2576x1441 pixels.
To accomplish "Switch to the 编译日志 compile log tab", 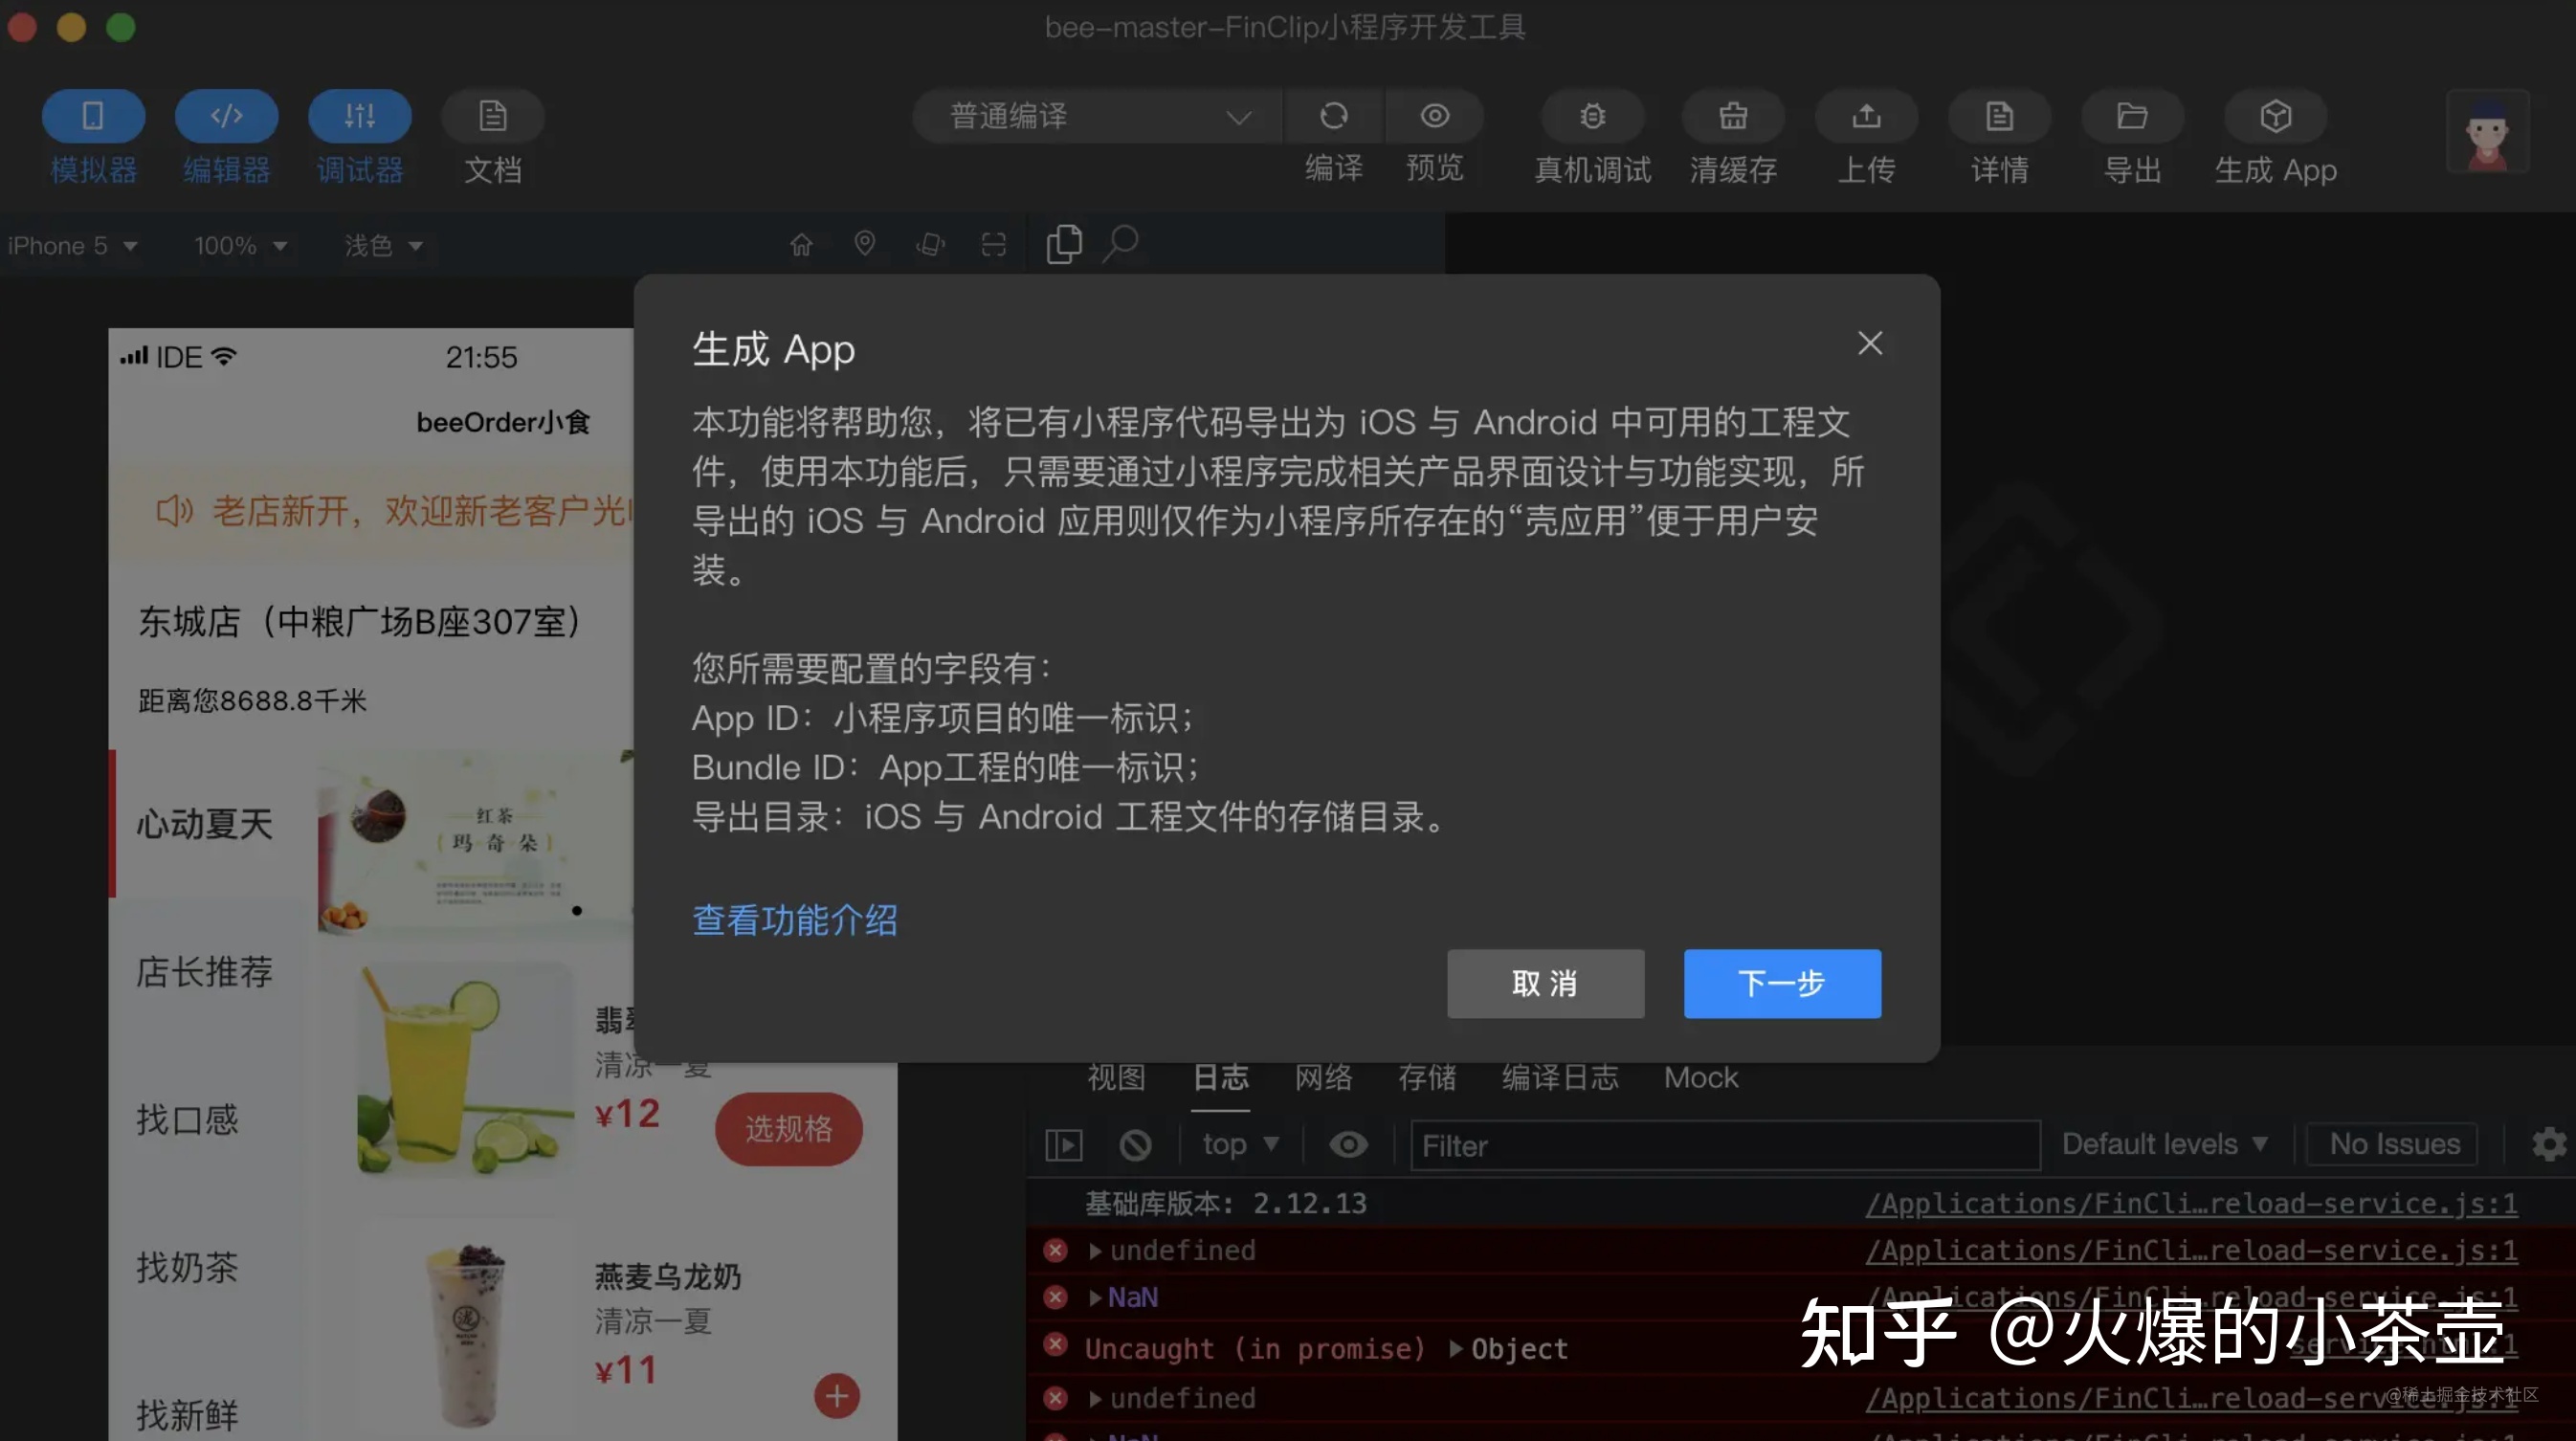I will point(1560,1078).
